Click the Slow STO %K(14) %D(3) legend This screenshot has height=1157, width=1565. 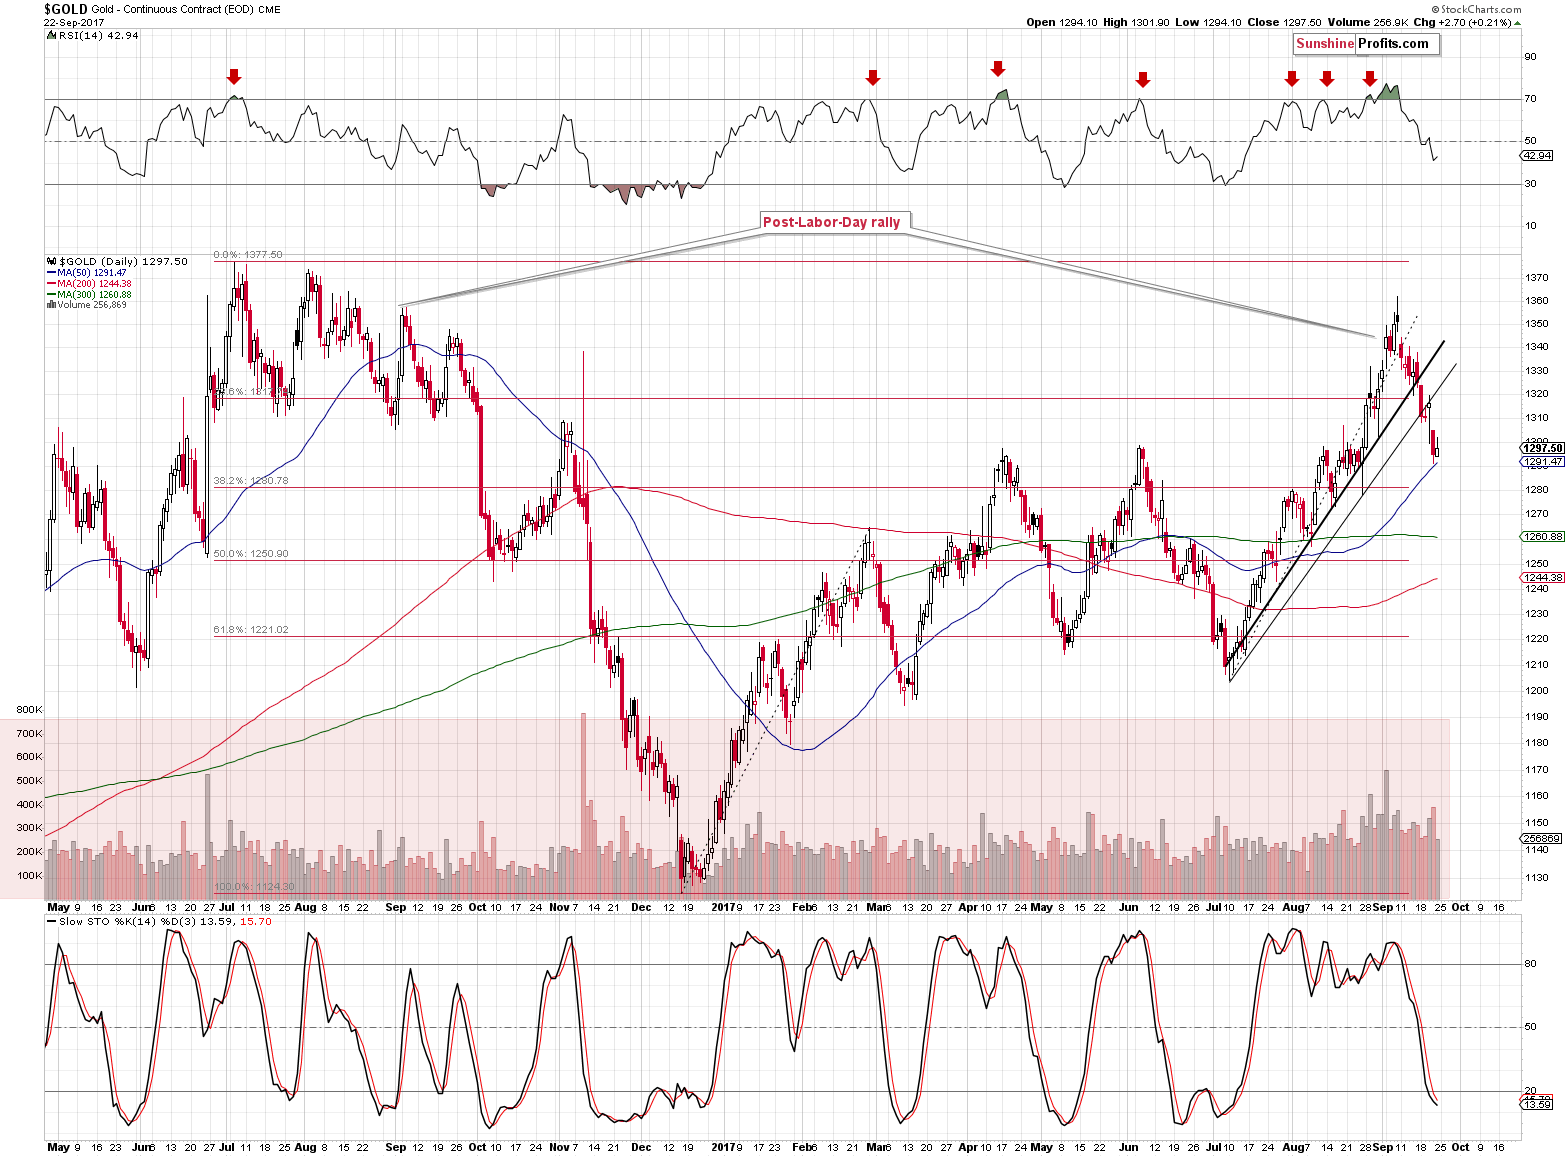[x=159, y=922]
